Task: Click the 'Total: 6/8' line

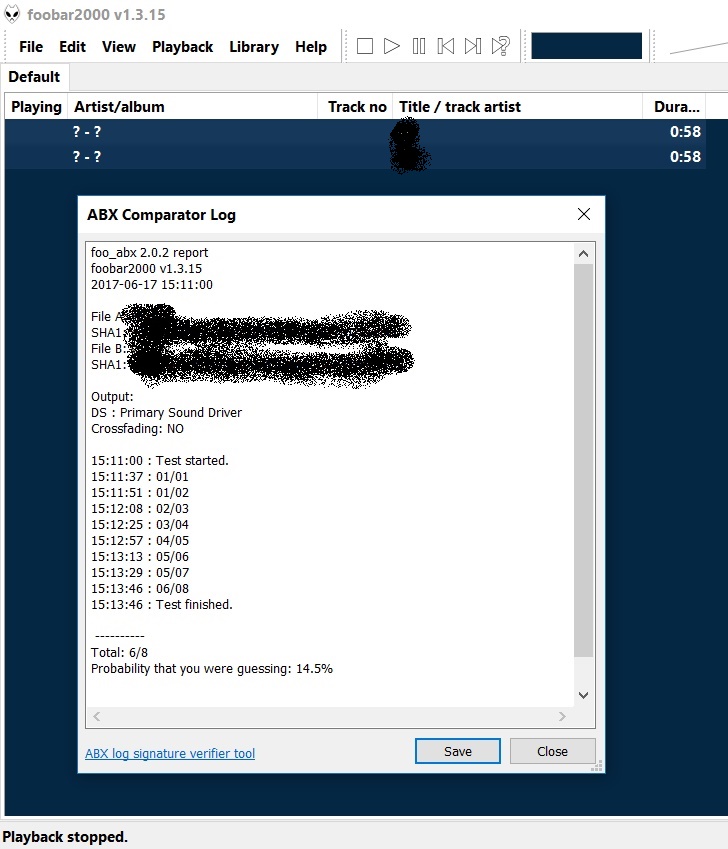Action: (x=119, y=652)
